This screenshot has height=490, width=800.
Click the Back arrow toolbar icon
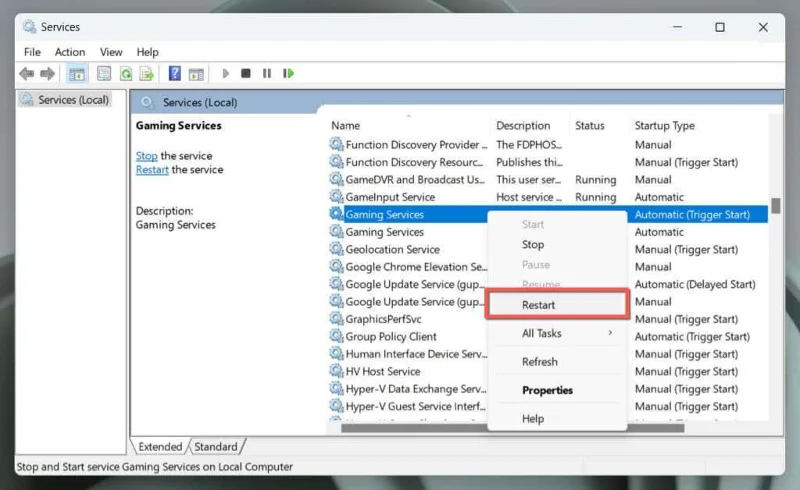point(26,73)
